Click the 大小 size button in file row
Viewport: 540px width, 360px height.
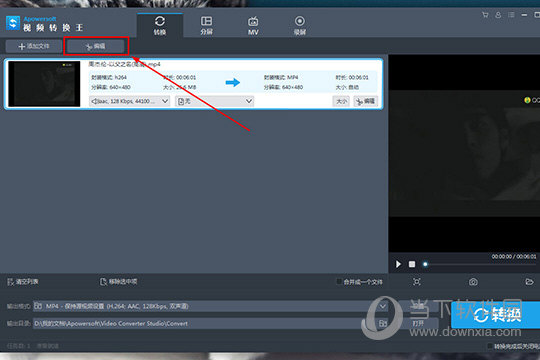341,101
